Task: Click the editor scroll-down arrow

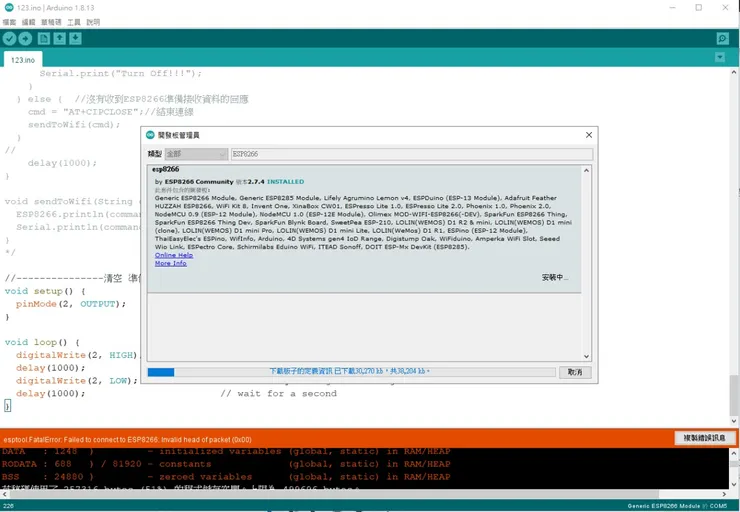Action: tap(734, 421)
